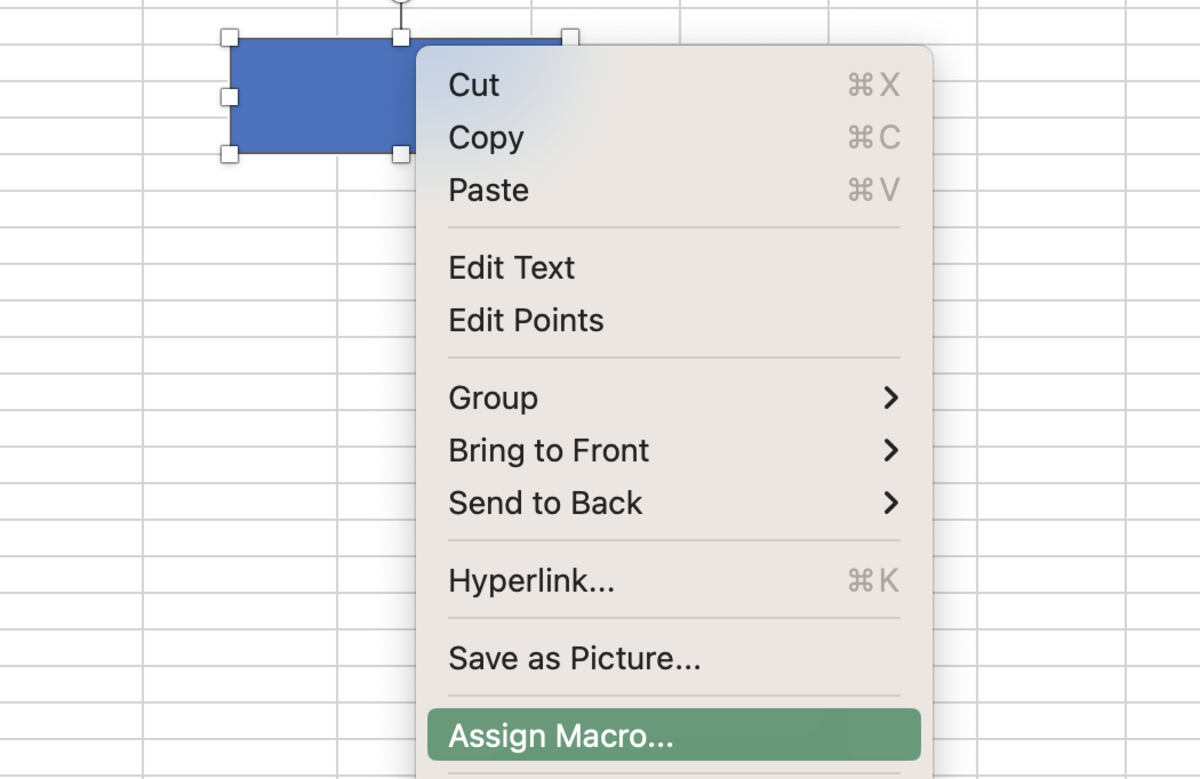
Task: Click the shape's left-middle sizing handle
Action: coord(231,97)
